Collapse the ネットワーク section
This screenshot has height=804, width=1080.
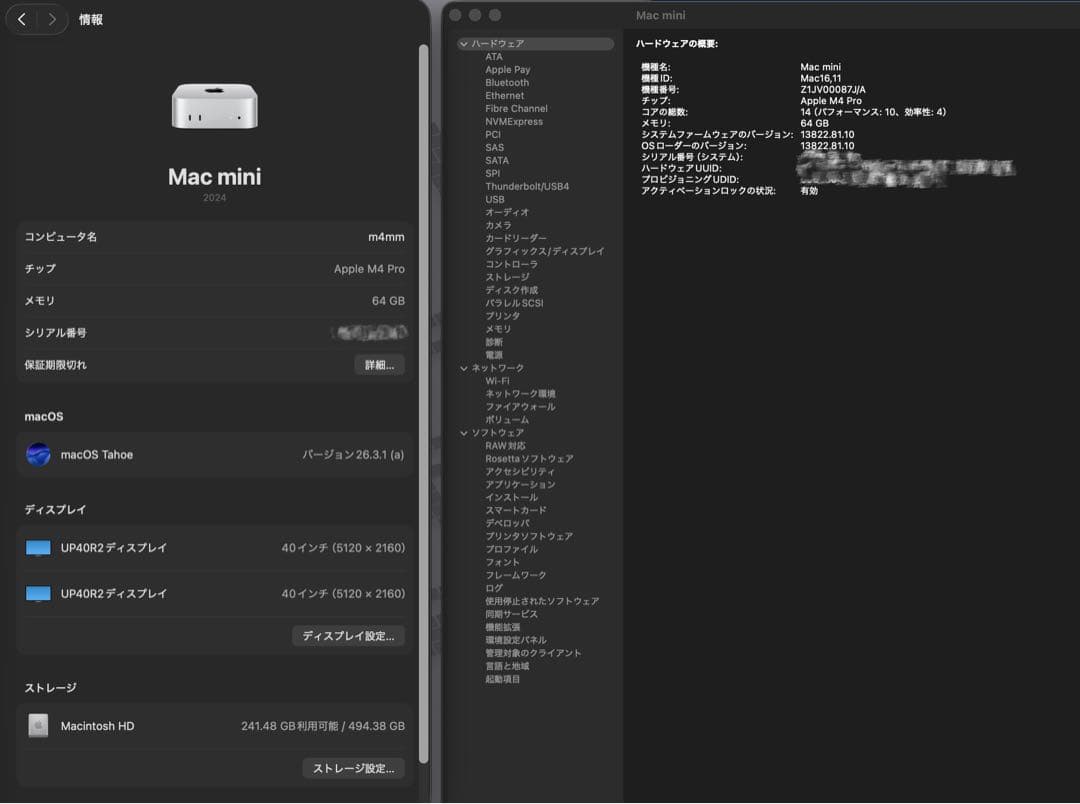click(464, 369)
